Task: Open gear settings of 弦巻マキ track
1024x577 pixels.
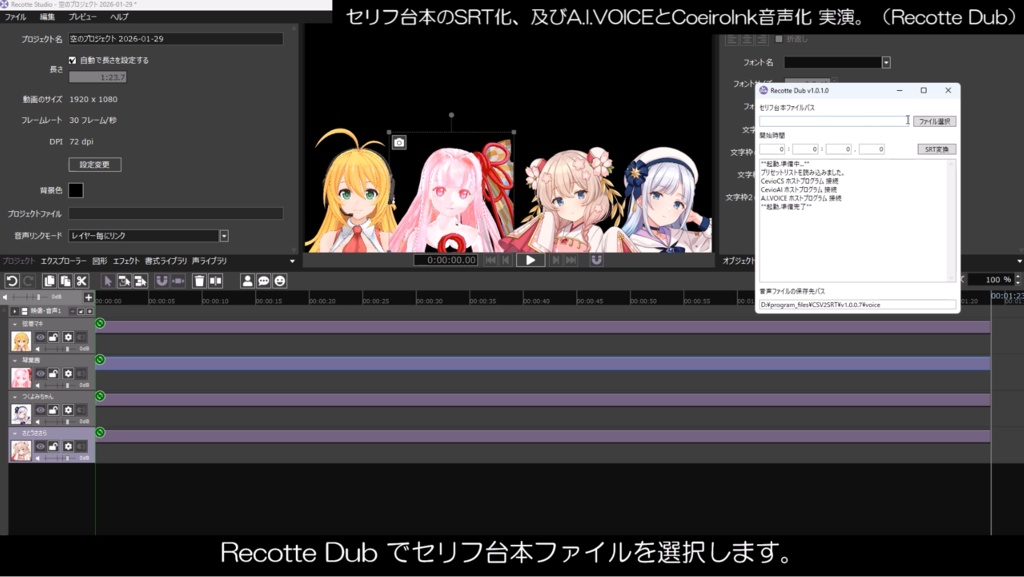Action: tap(68, 337)
